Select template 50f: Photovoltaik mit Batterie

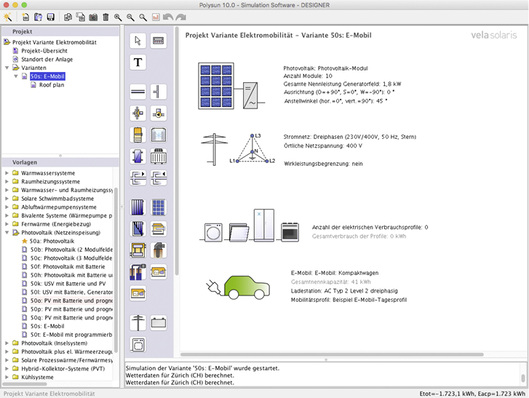67,266
